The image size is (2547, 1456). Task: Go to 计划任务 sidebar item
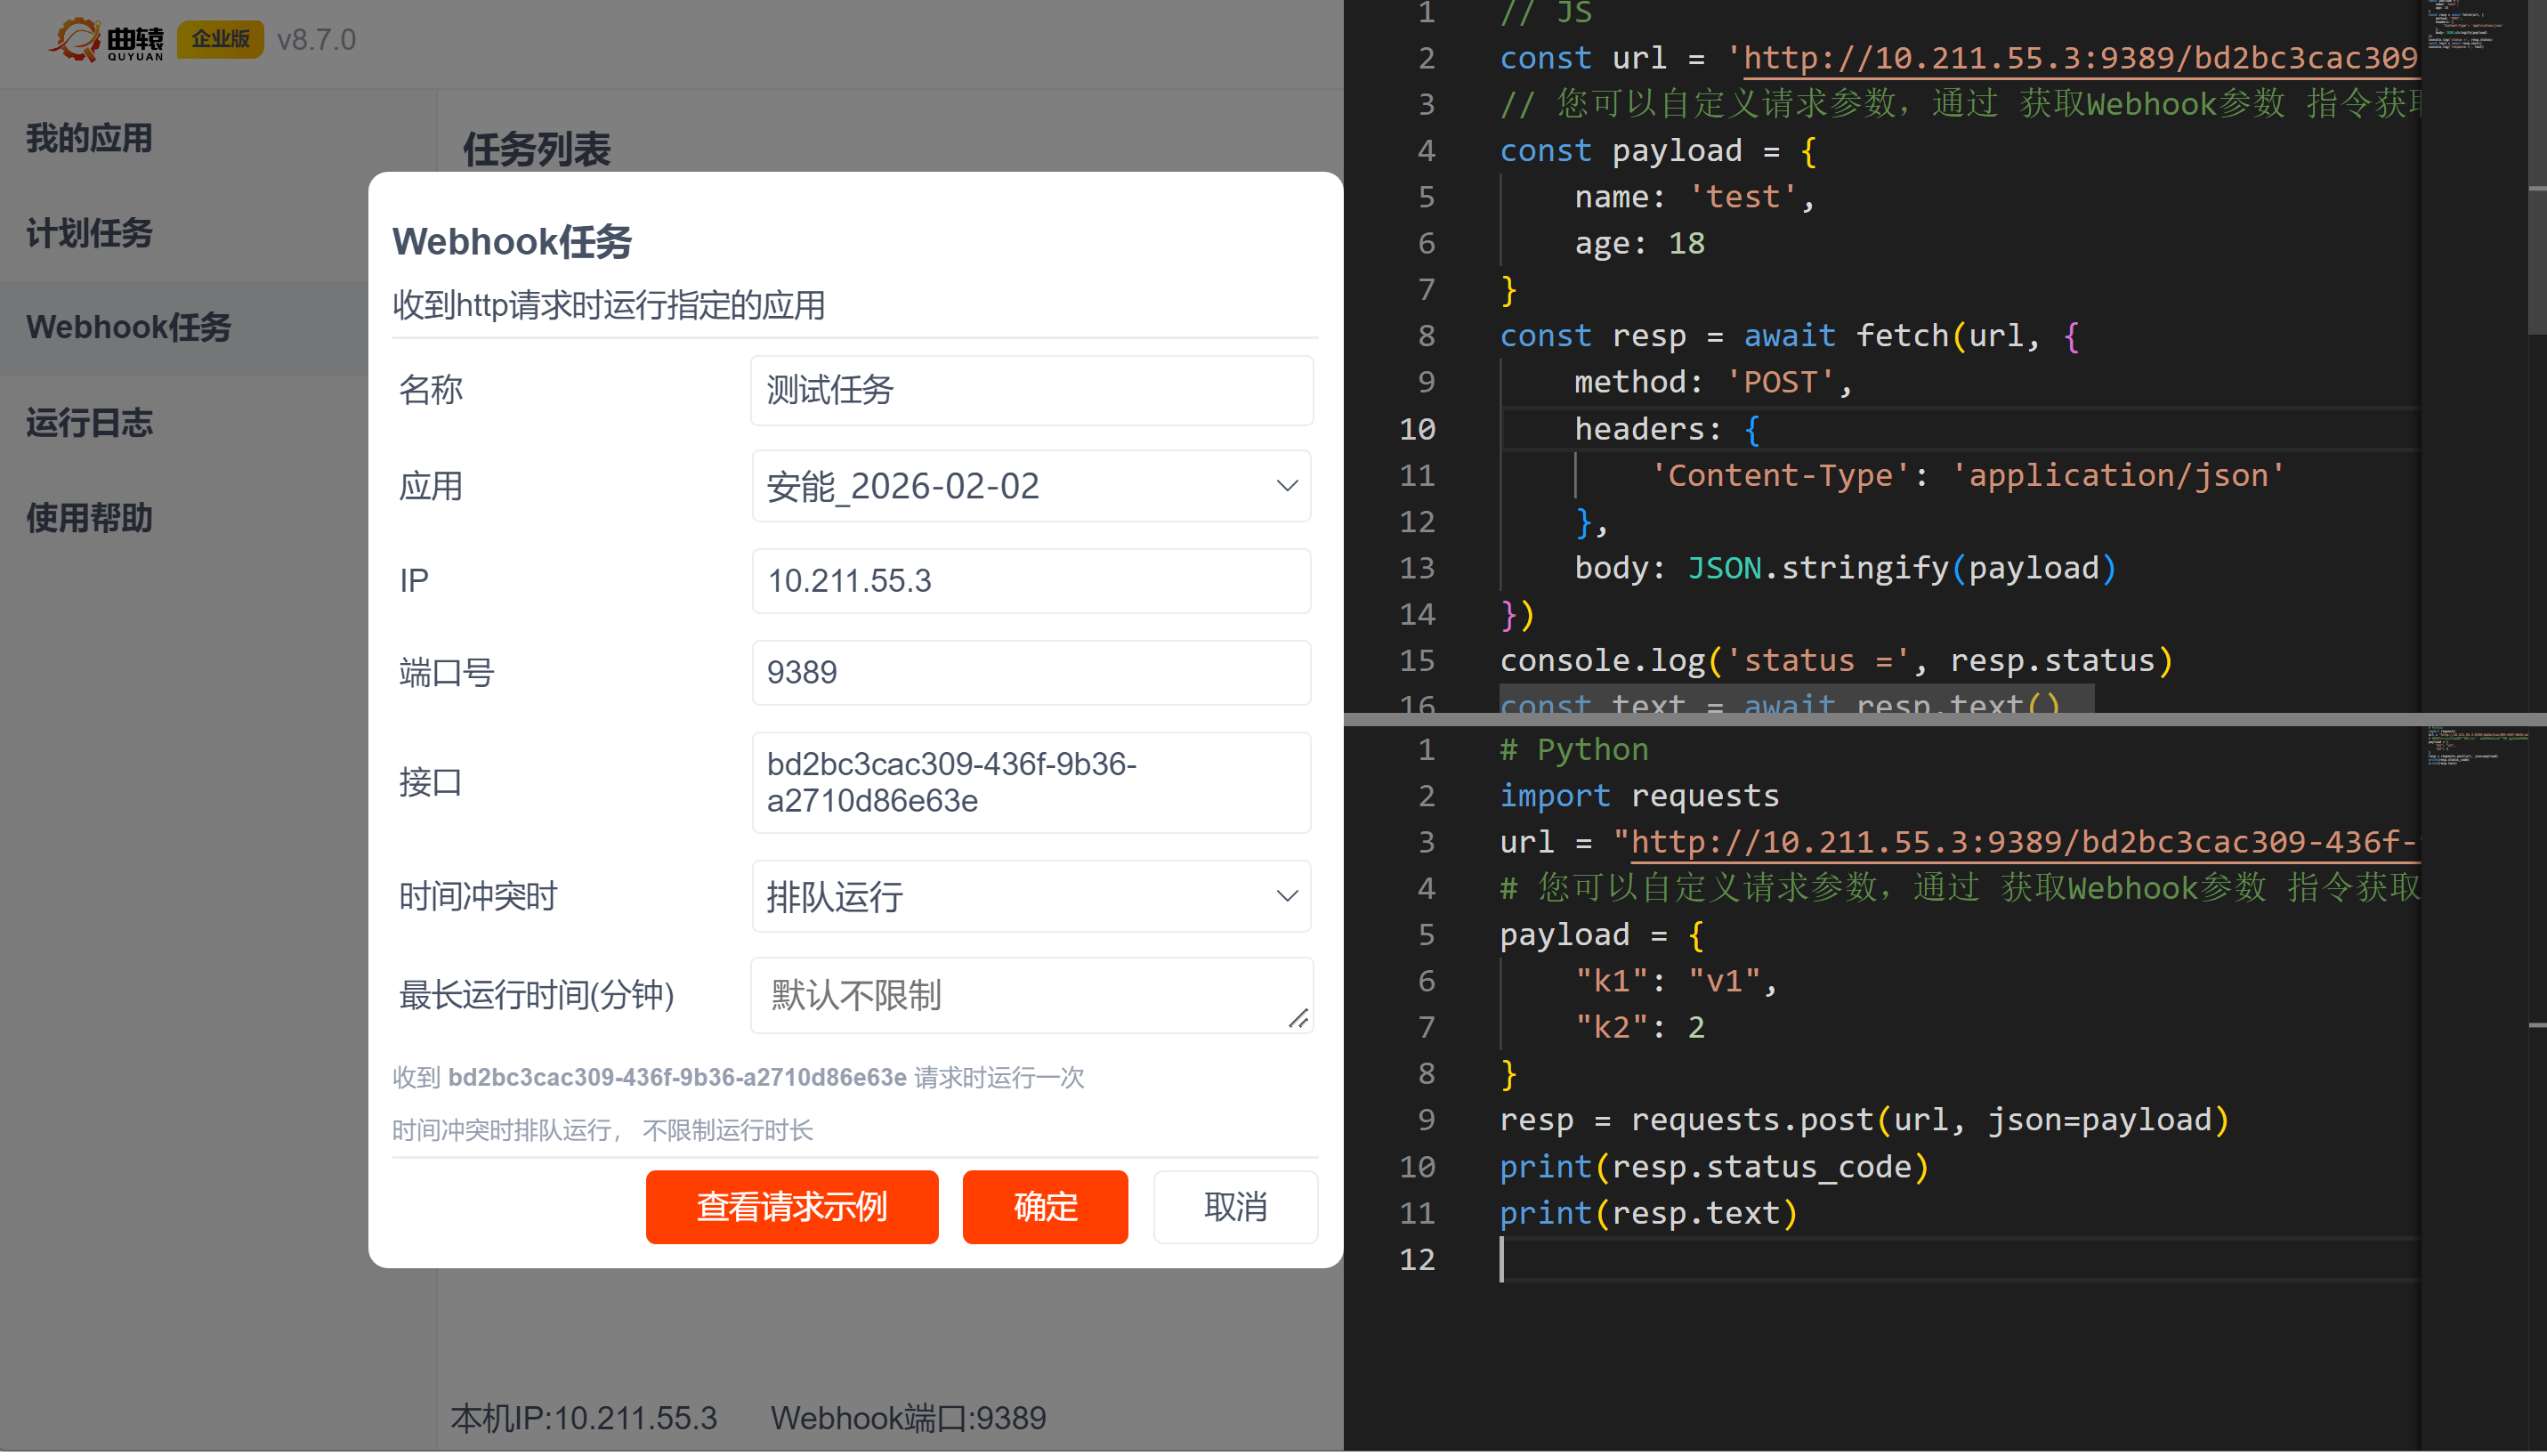pos(90,233)
